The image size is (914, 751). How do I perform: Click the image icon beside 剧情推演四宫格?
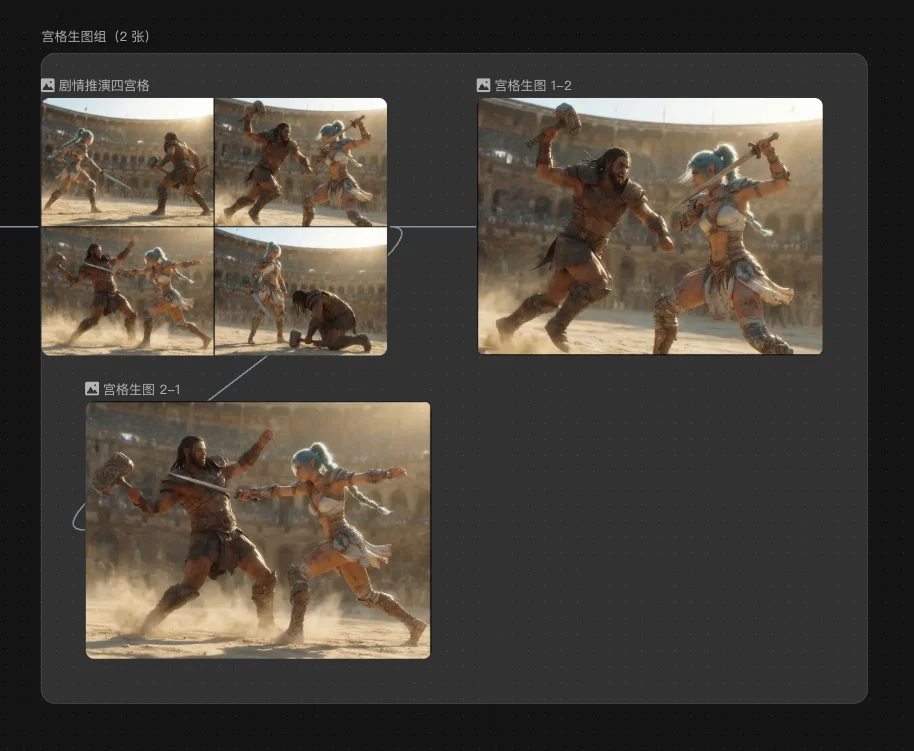[x=48, y=86]
